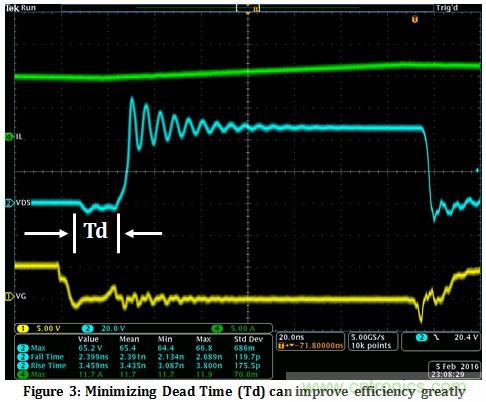486x402 pixels.
Task: Click the Td dead time annotation label
Action: [x=96, y=230]
